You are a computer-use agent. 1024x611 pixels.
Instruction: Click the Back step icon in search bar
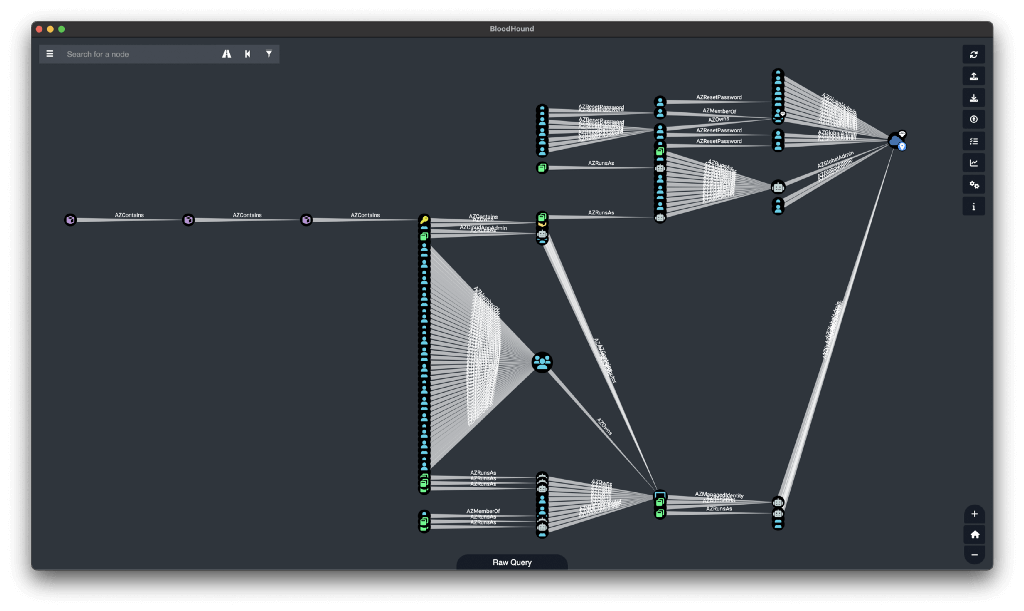coord(248,54)
